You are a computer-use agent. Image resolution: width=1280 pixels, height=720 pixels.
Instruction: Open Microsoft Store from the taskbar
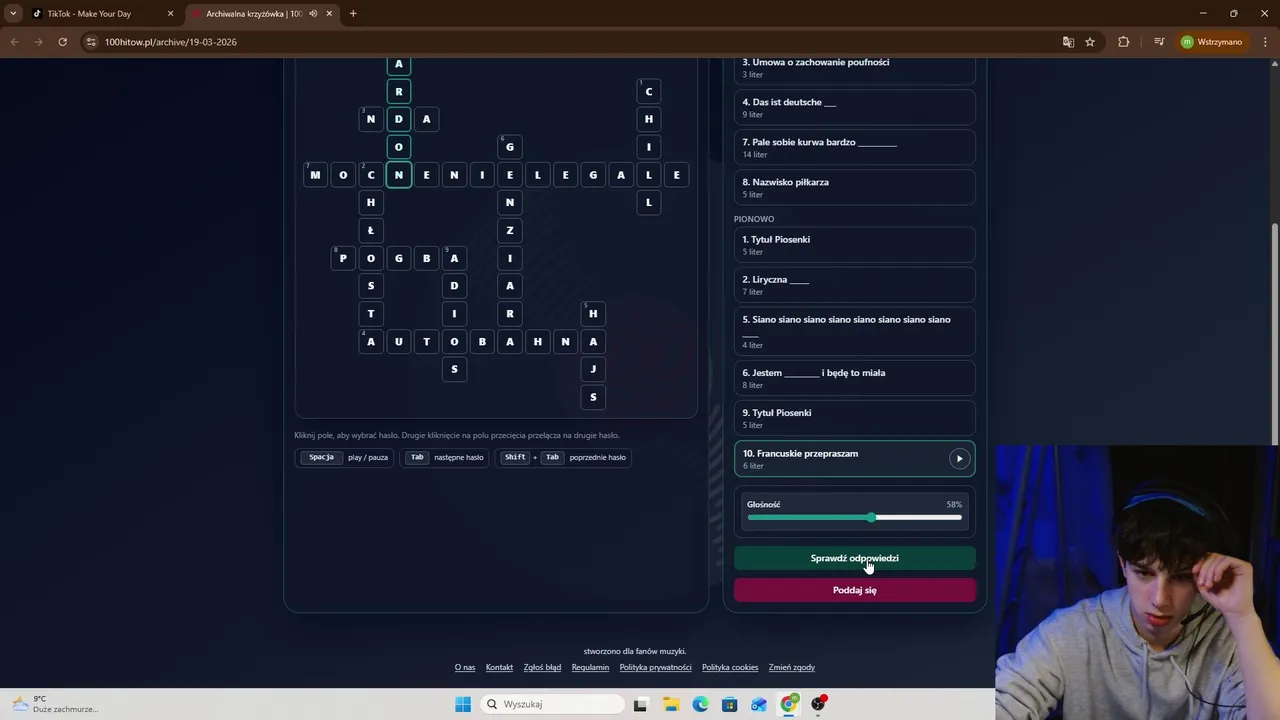730,704
